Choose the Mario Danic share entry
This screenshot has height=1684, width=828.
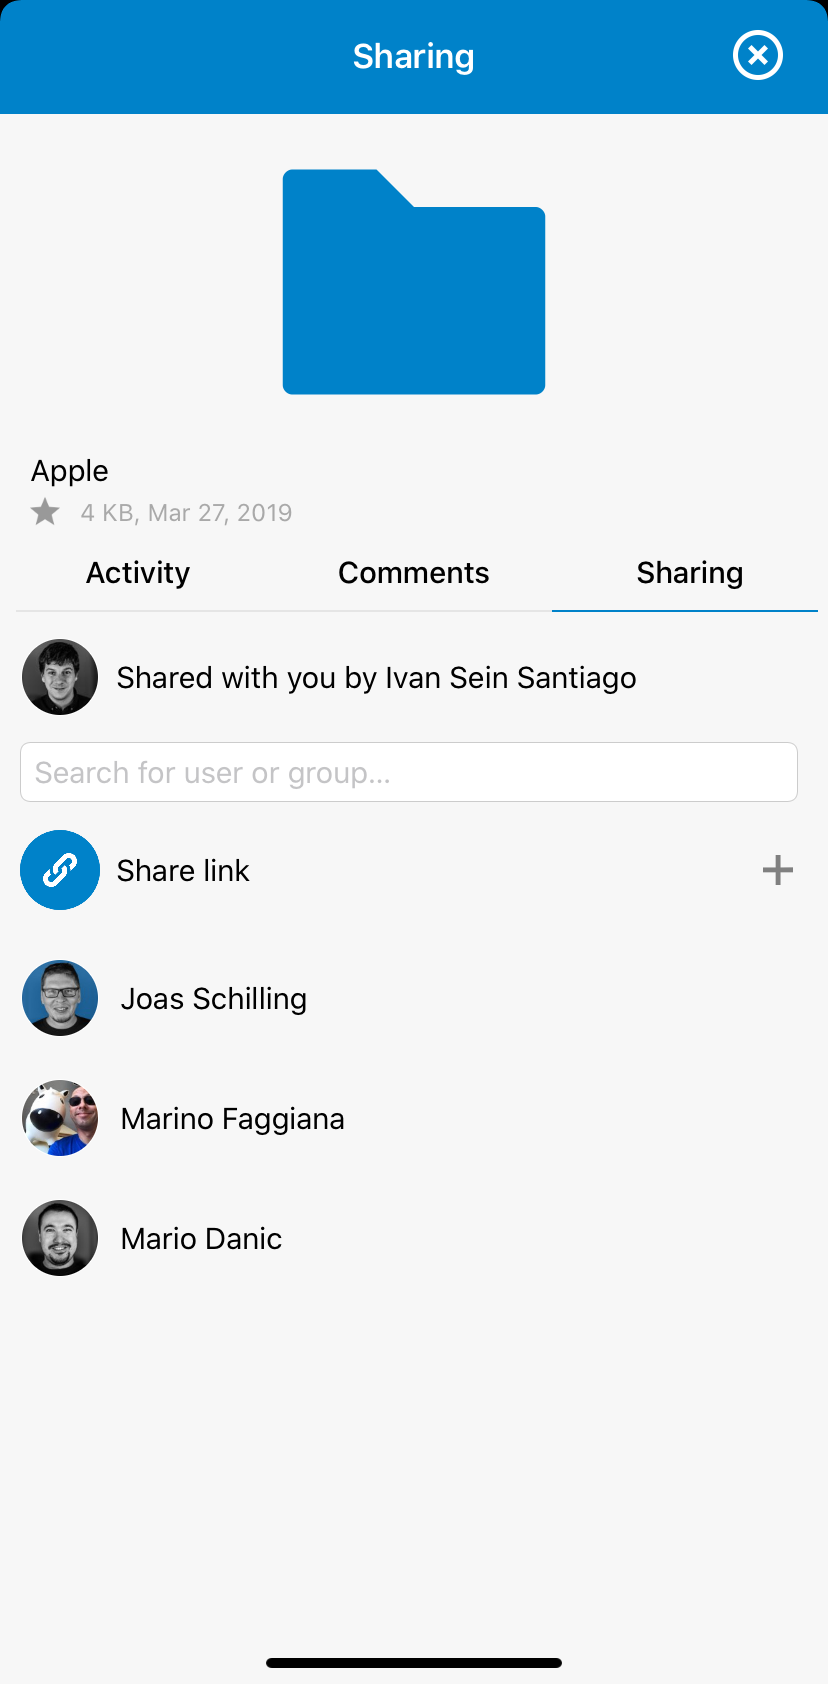coord(414,1238)
